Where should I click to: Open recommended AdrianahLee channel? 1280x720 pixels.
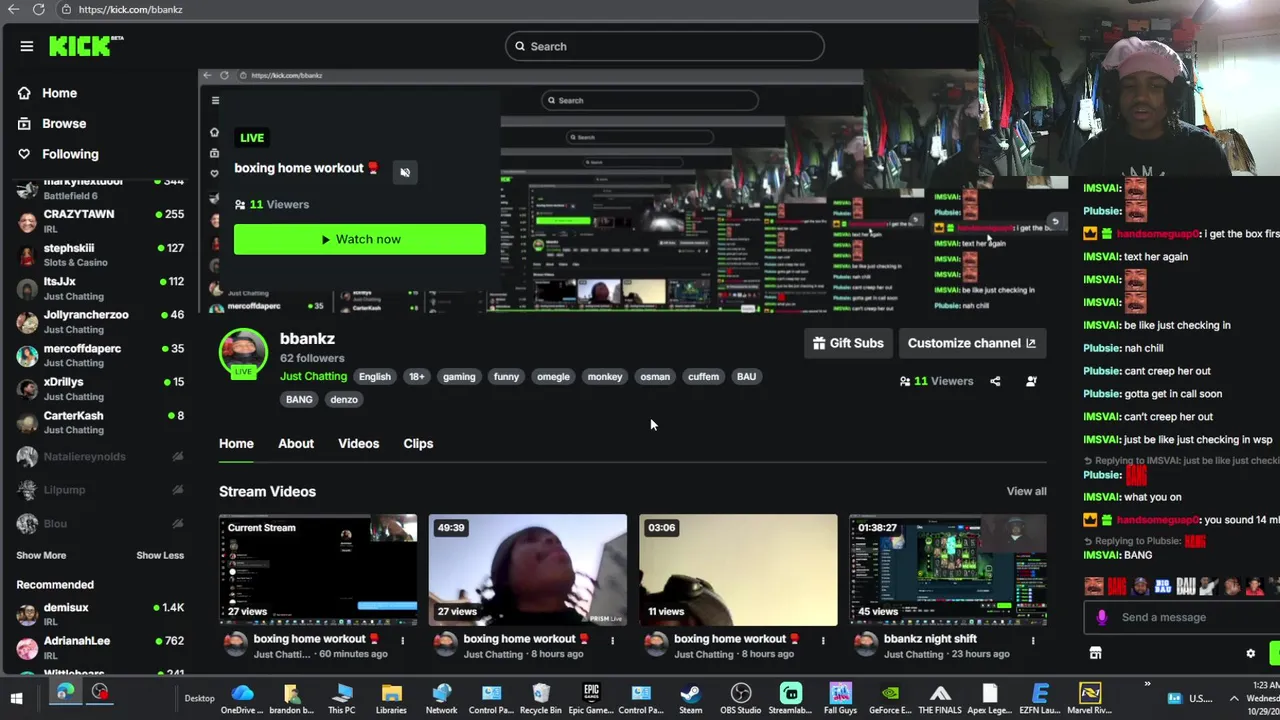coord(100,647)
